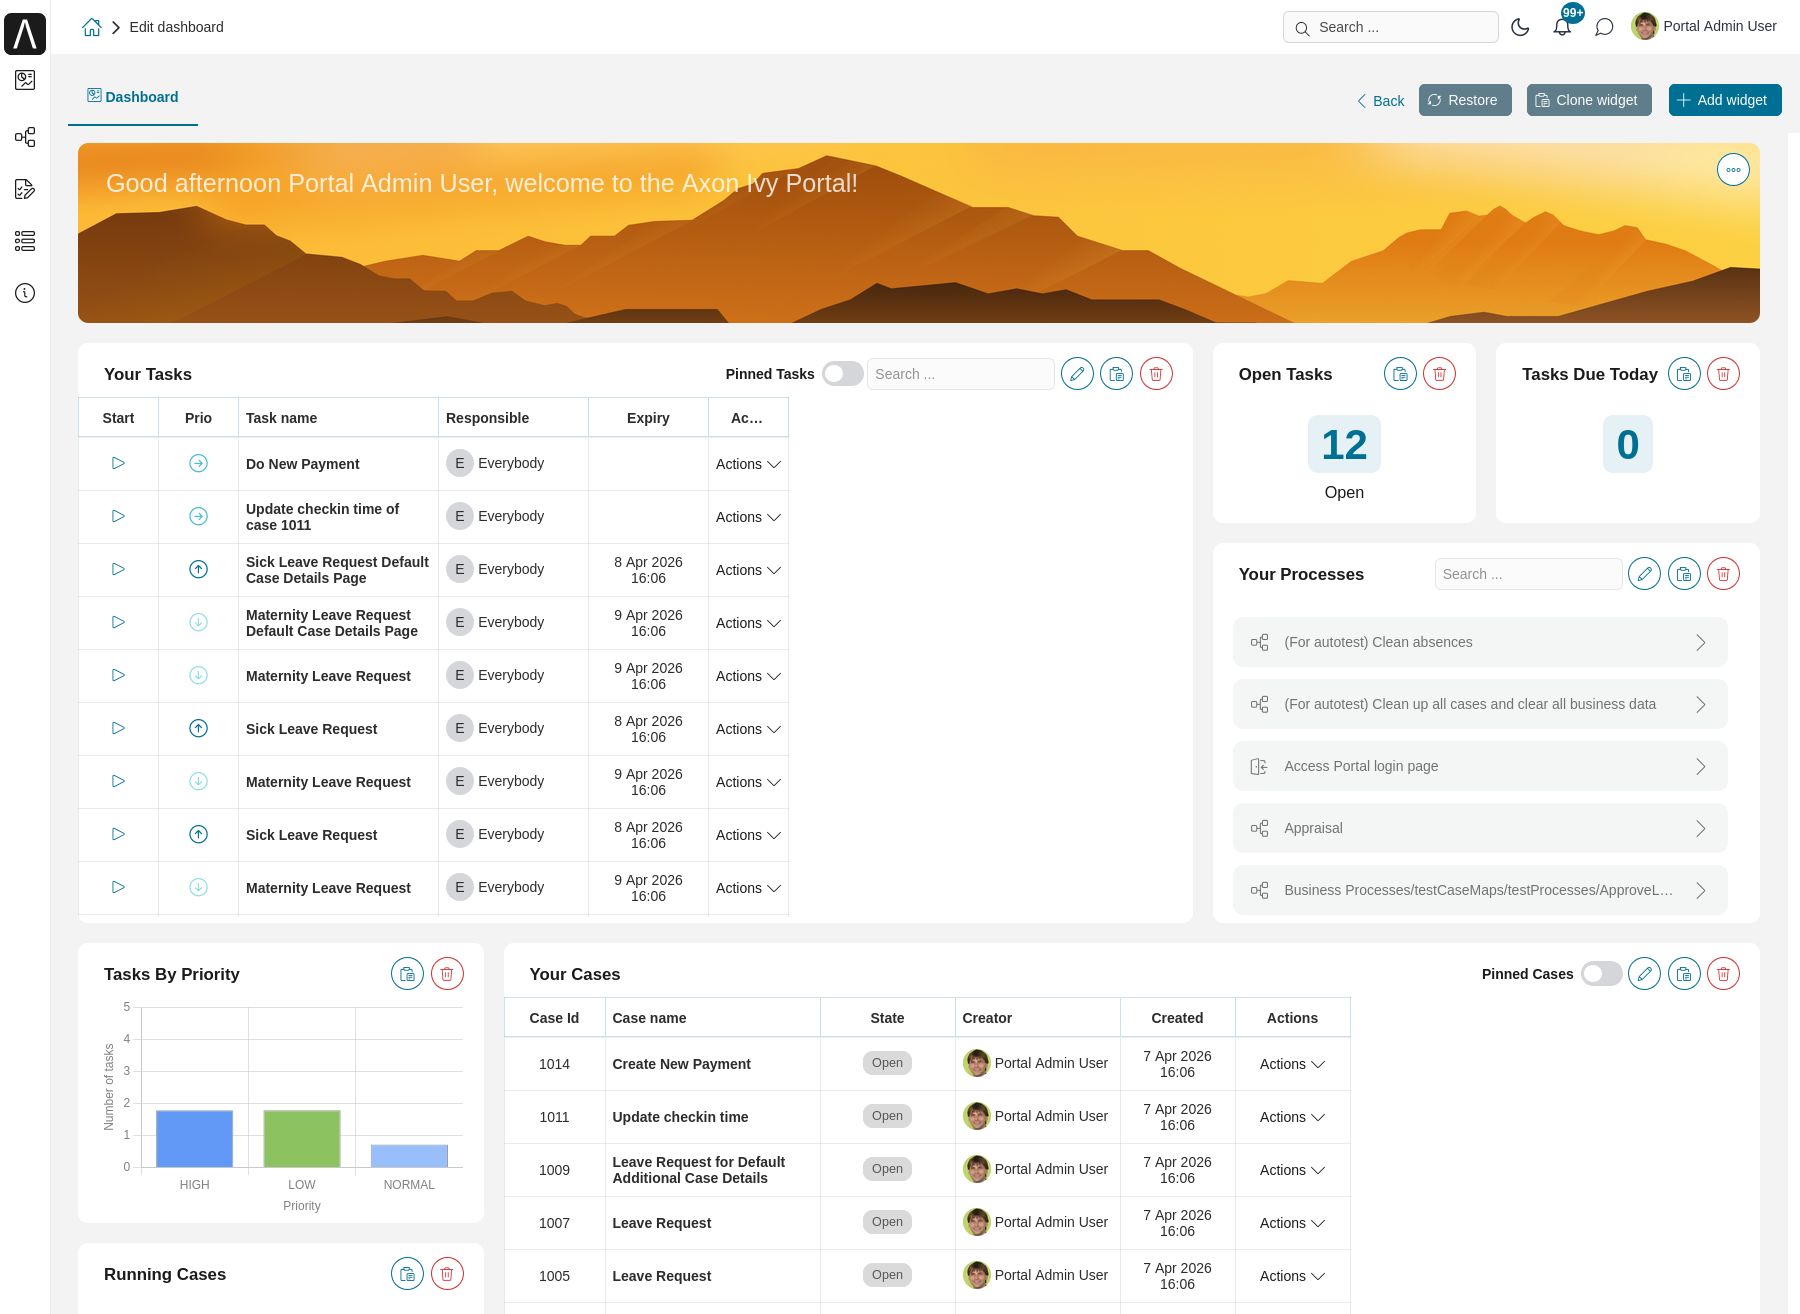Open the task edit icon in left sidebar

tap(25, 189)
